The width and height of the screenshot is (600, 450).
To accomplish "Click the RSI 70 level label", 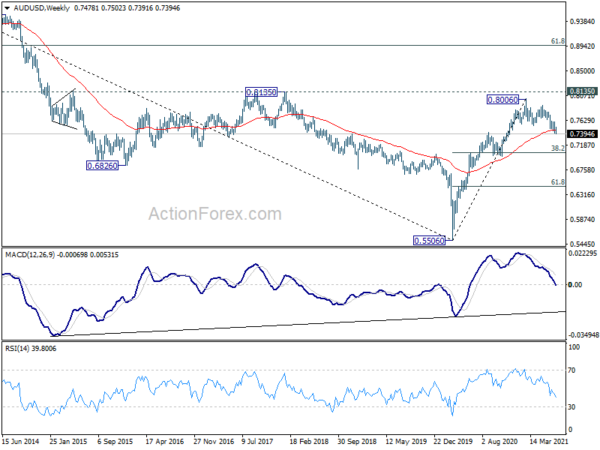I will point(572,371).
